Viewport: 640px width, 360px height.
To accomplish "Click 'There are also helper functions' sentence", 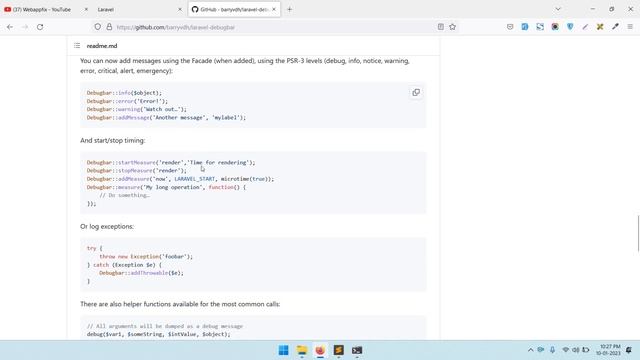I will click(x=180, y=304).
